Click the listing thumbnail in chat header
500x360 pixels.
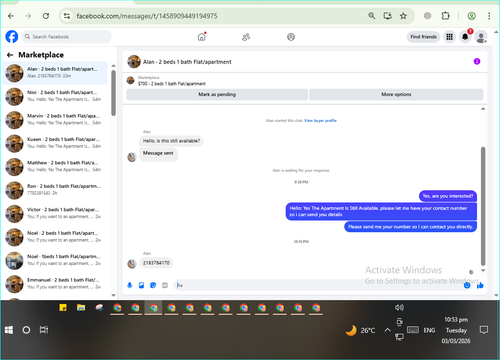pyautogui.click(x=131, y=80)
